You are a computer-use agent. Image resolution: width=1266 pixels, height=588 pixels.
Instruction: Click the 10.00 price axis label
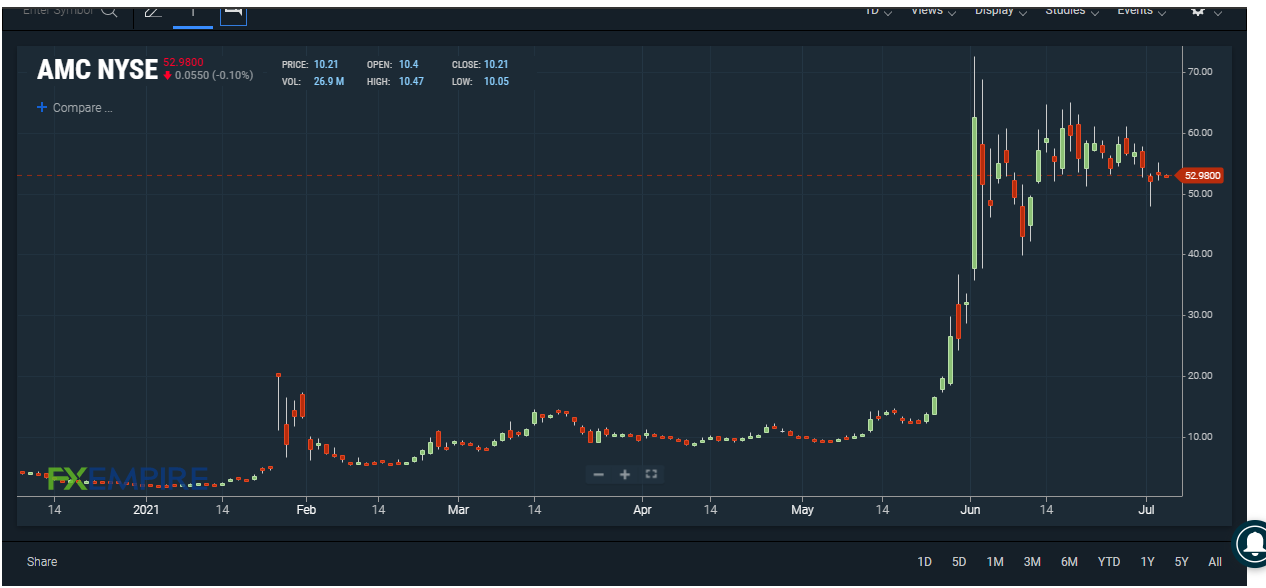(1200, 437)
